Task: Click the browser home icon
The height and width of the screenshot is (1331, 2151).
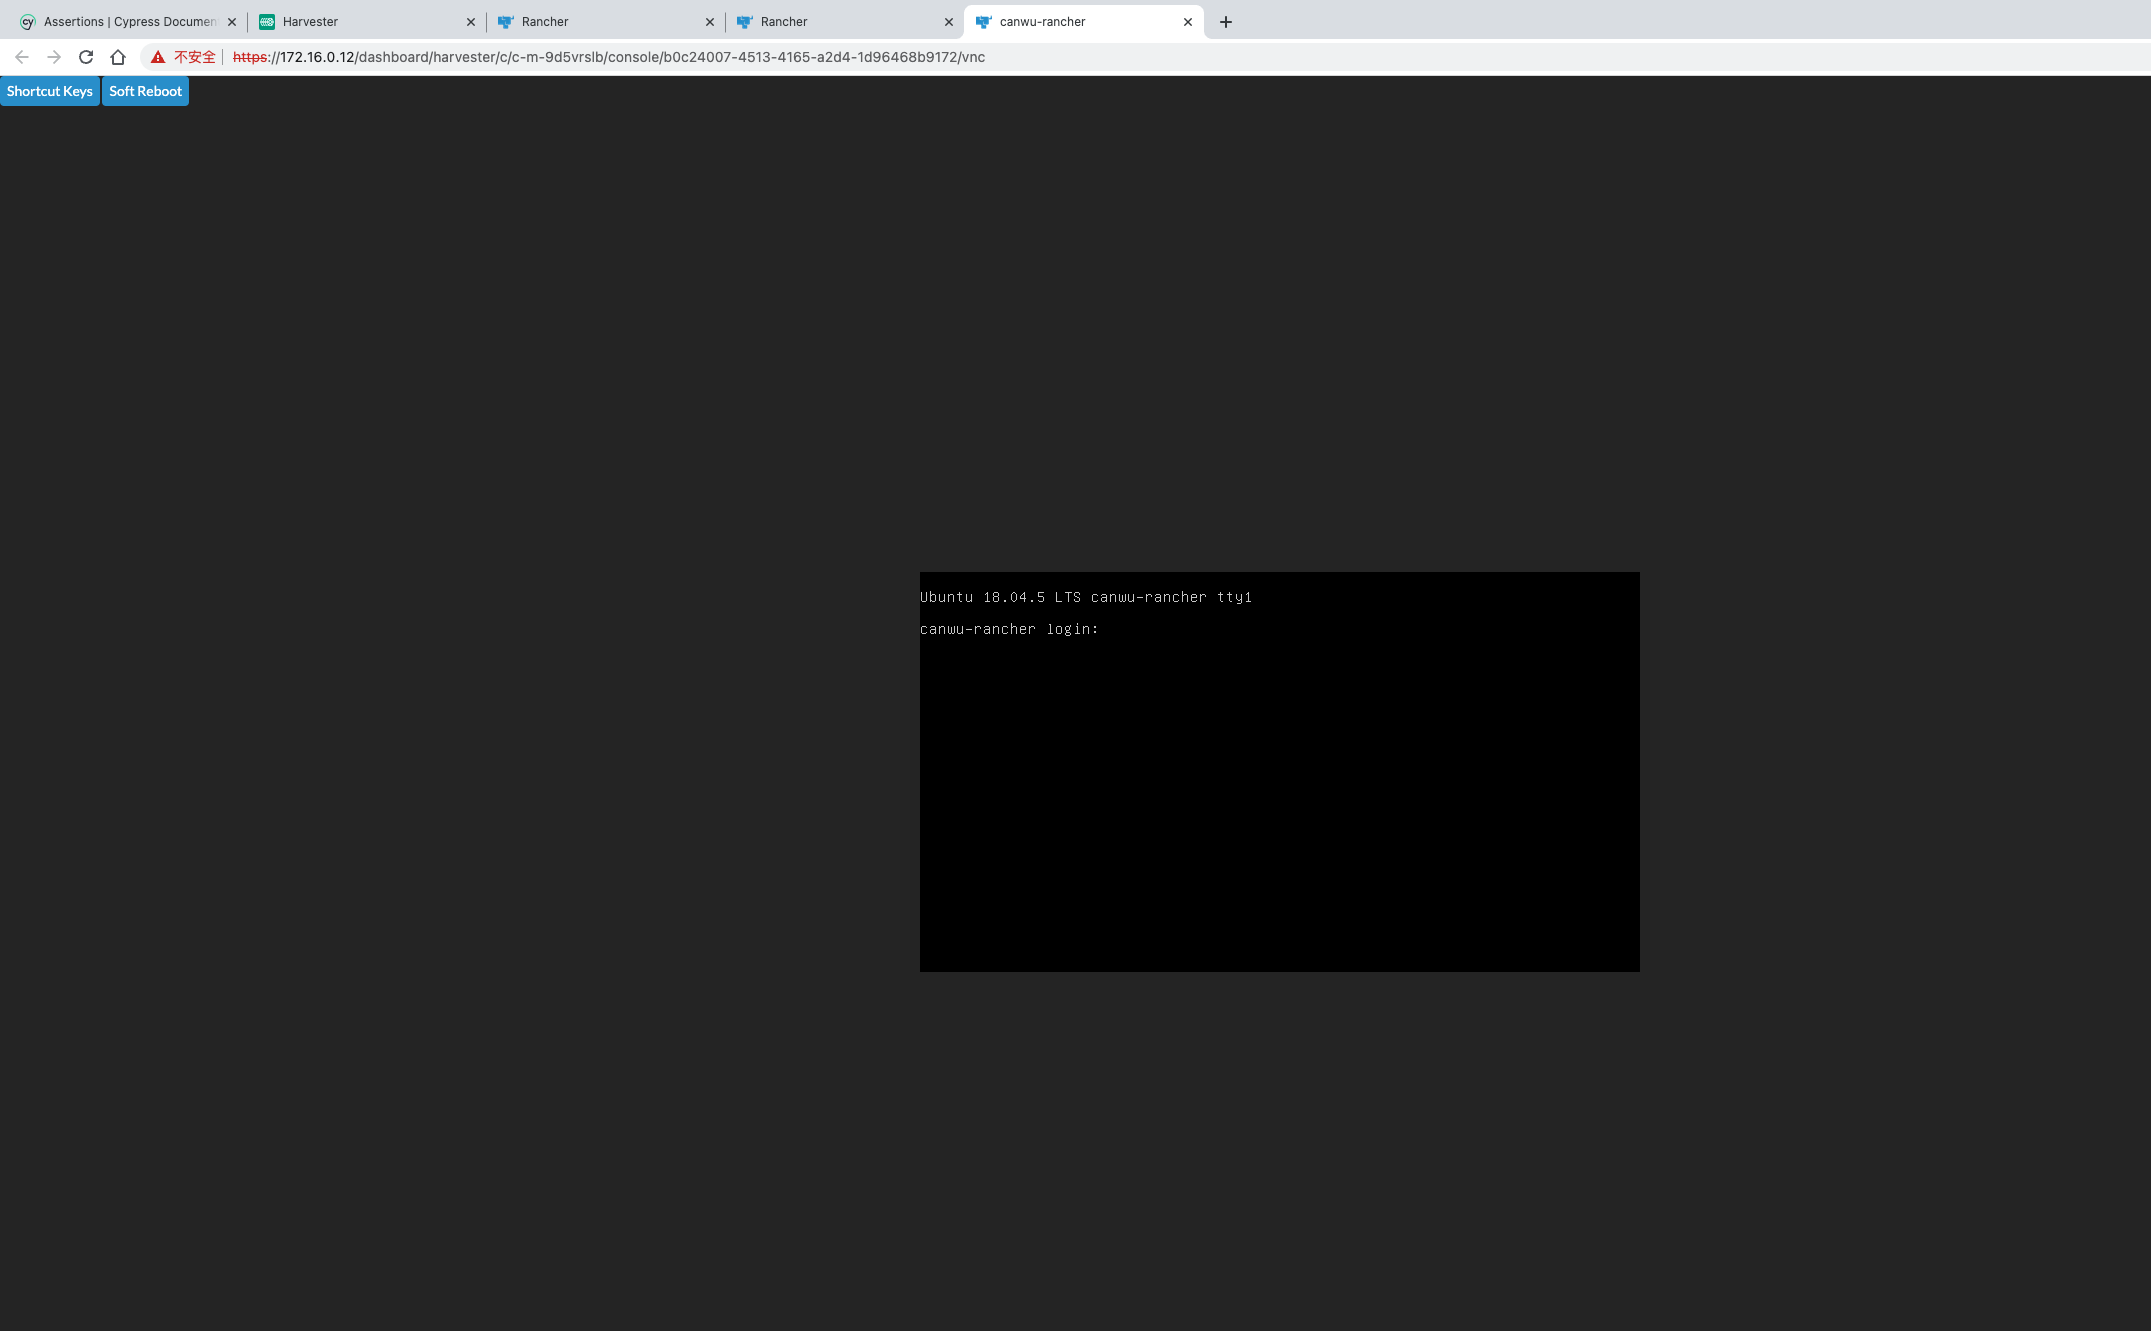Action: [x=117, y=57]
